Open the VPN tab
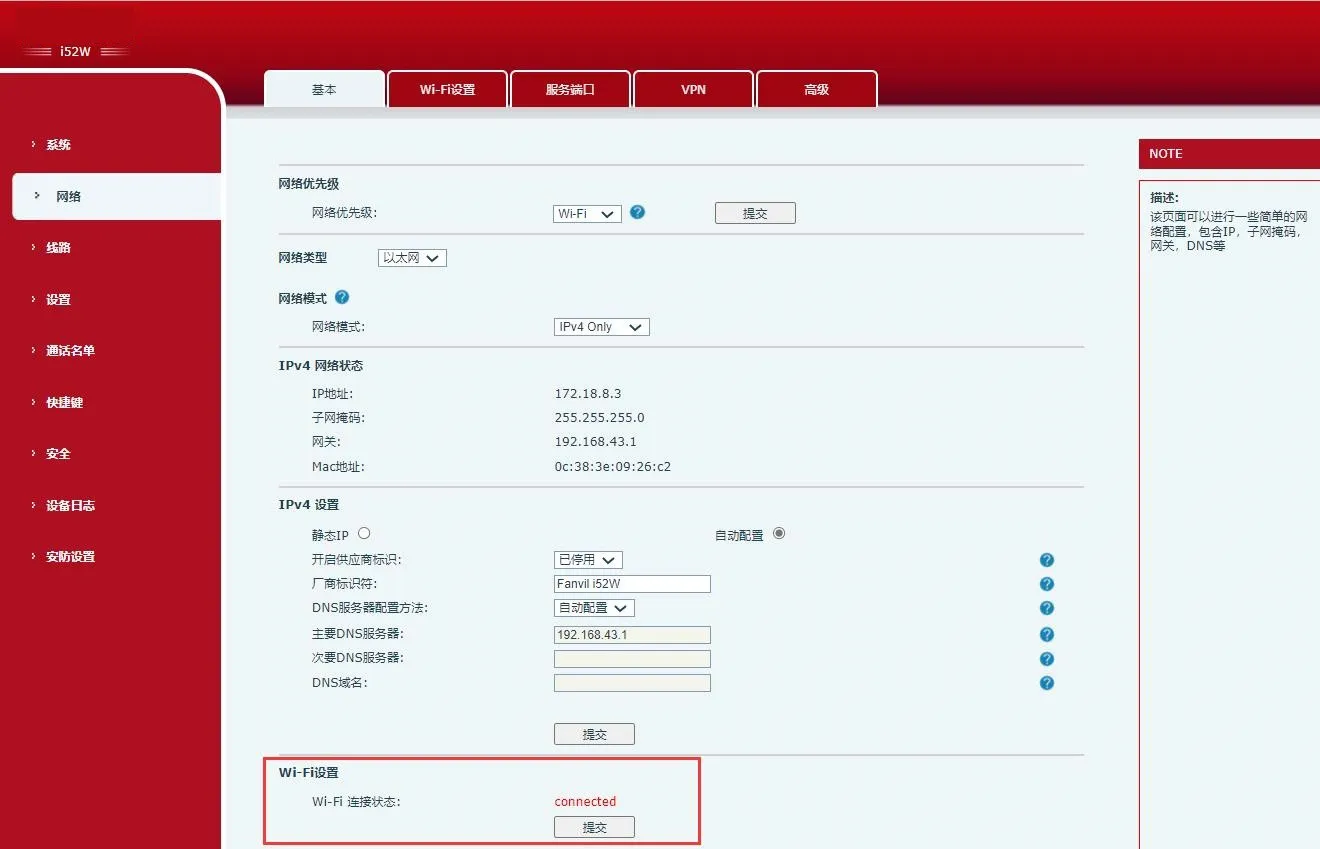Screen dimensions: 1320x849 [x=693, y=88]
